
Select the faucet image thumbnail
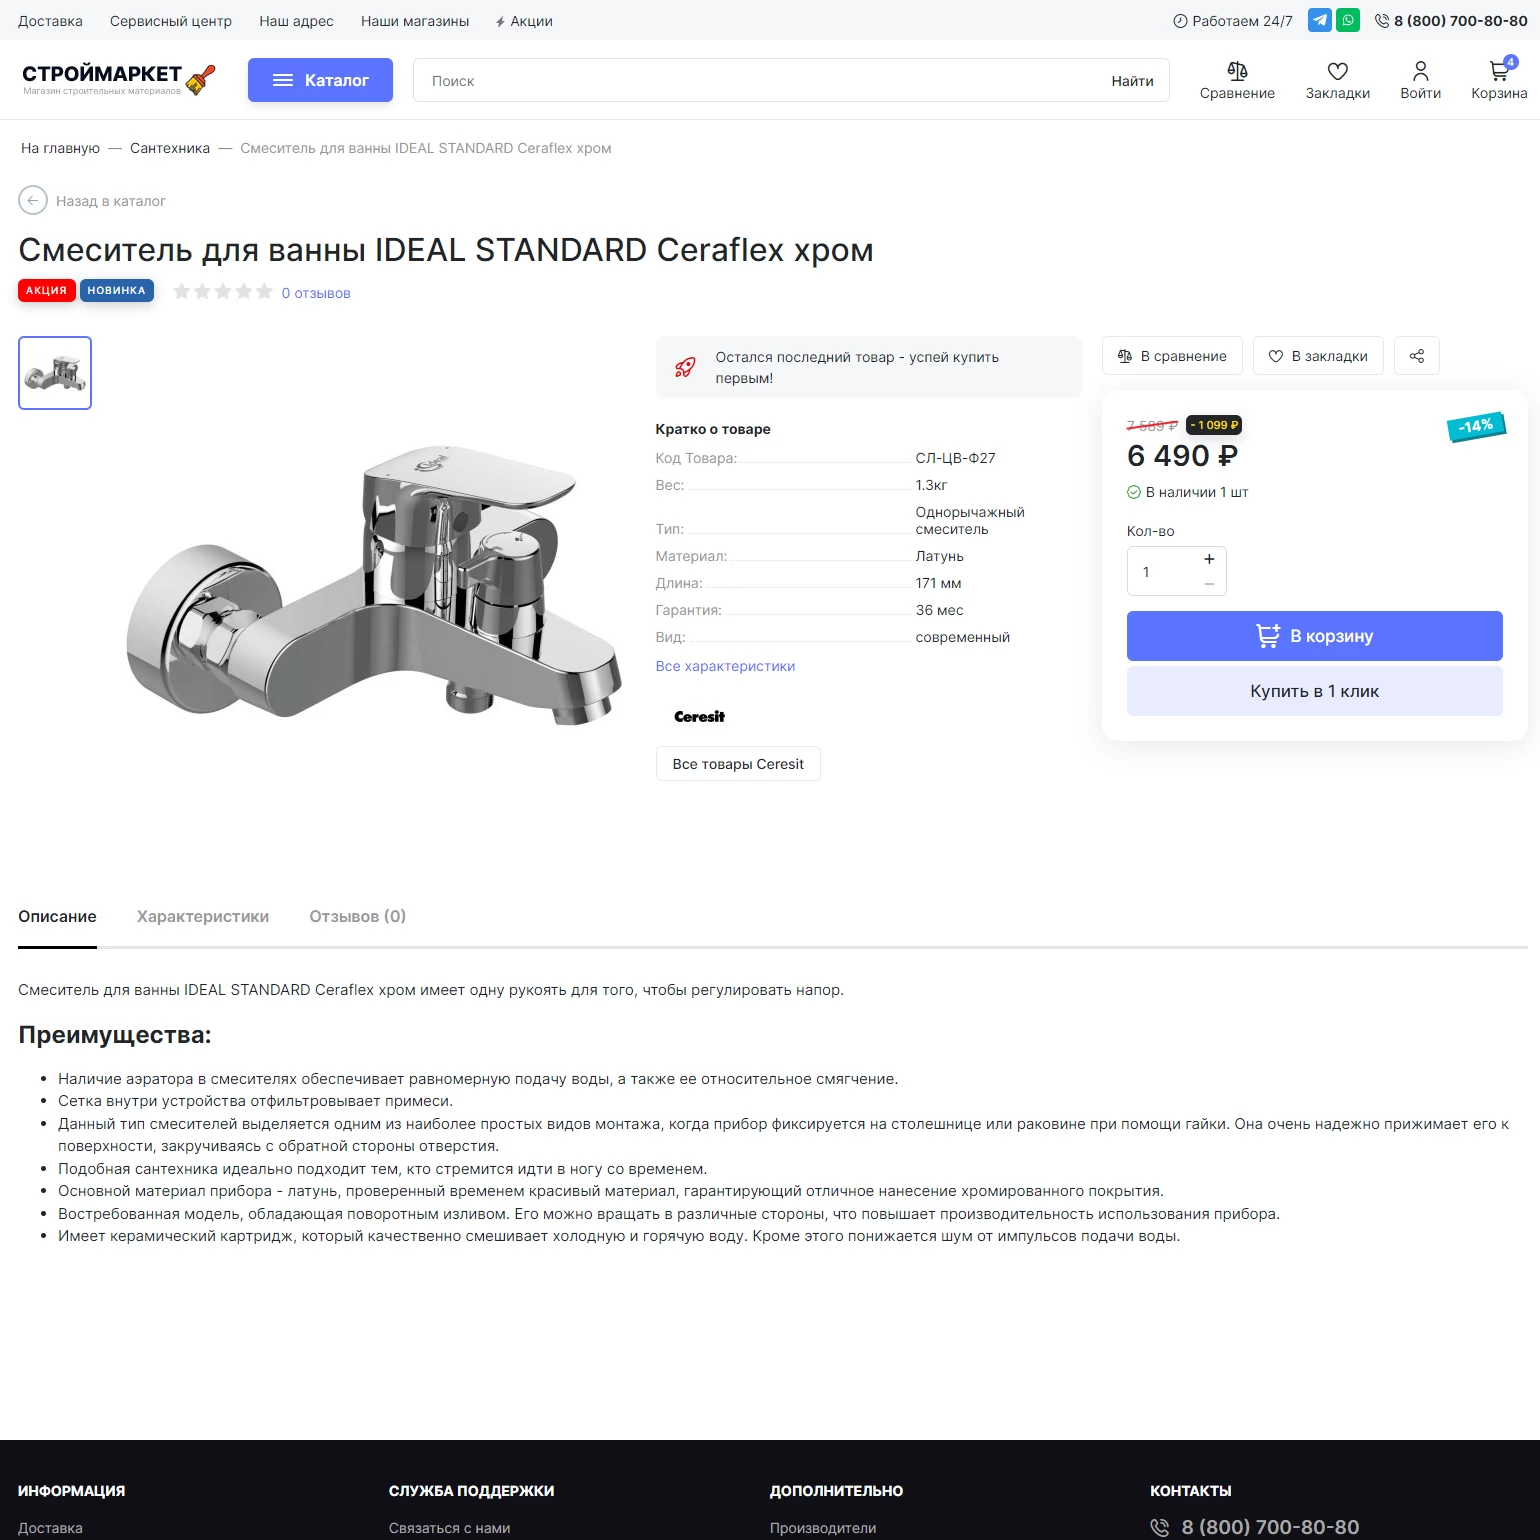click(55, 373)
